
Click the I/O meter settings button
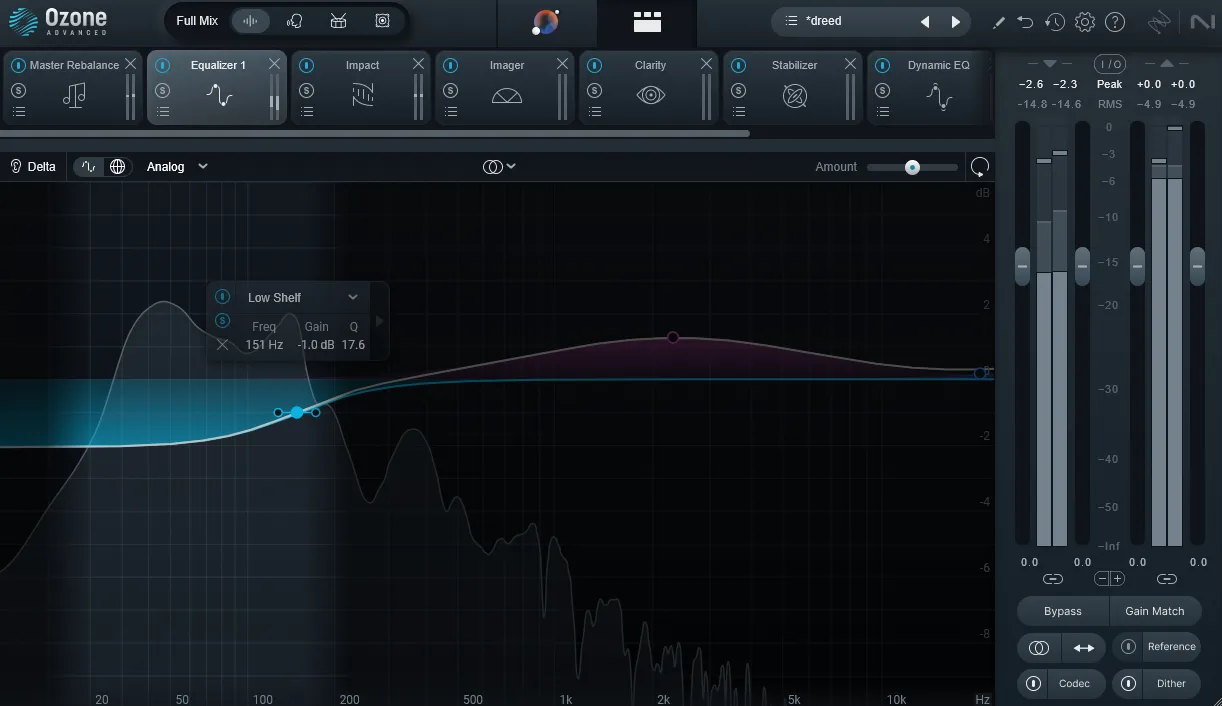pyautogui.click(x=1109, y=64)
